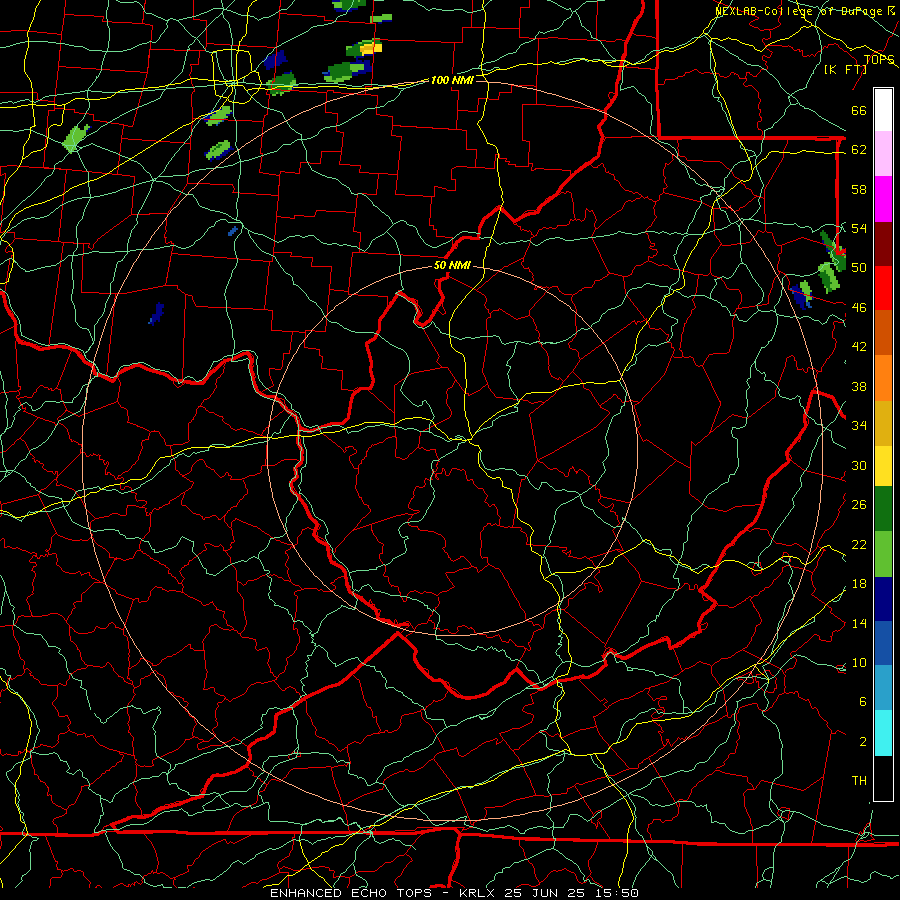Click the "50 NMI" range ring label
Screen dimensions: 900x900
(x=452, y=265)
